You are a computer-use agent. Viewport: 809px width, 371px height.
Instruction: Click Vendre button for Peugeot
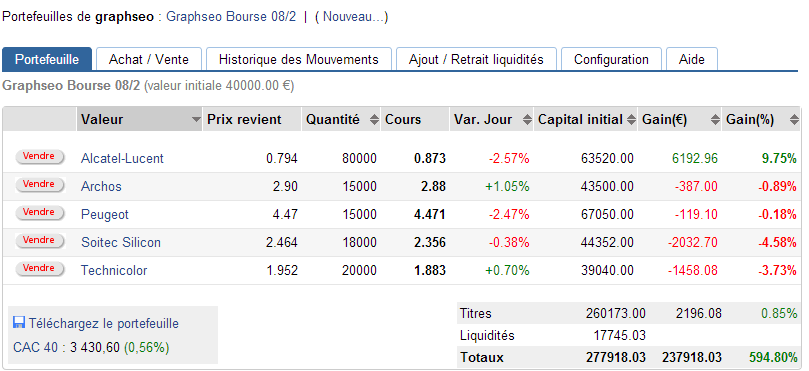click(x=40, y=213)
